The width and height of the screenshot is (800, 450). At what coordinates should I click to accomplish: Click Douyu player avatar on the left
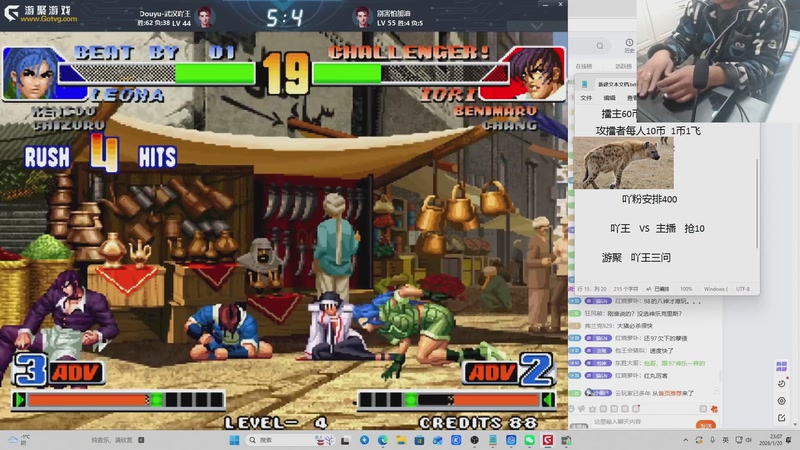coord(204,17)
